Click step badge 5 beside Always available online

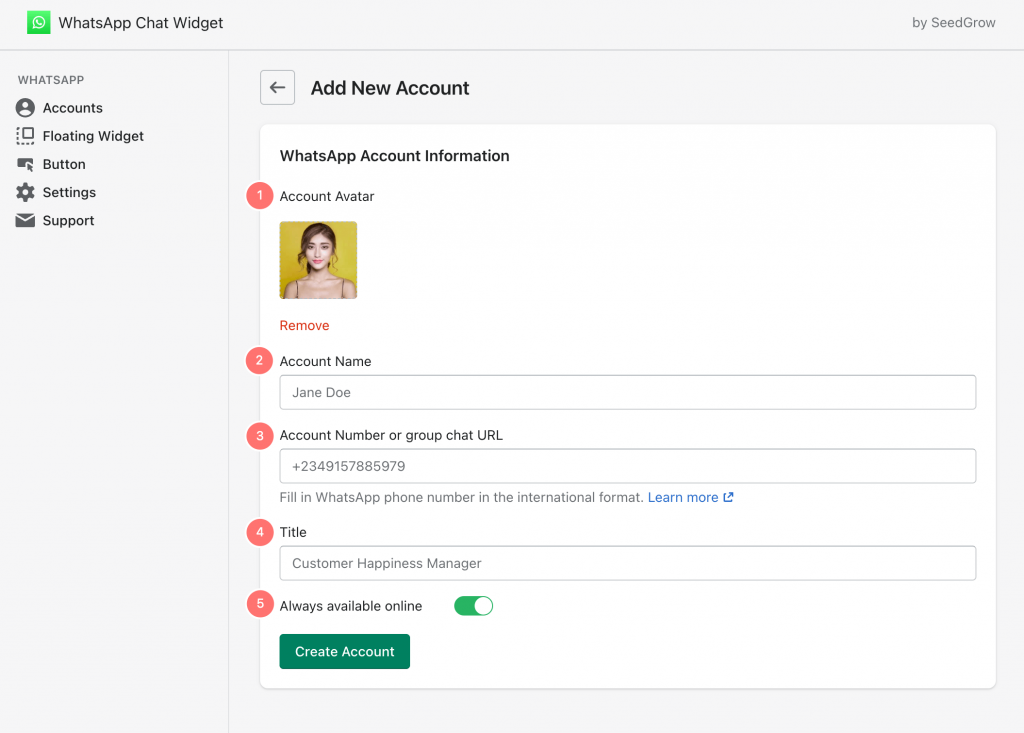(x=260, y=604)
